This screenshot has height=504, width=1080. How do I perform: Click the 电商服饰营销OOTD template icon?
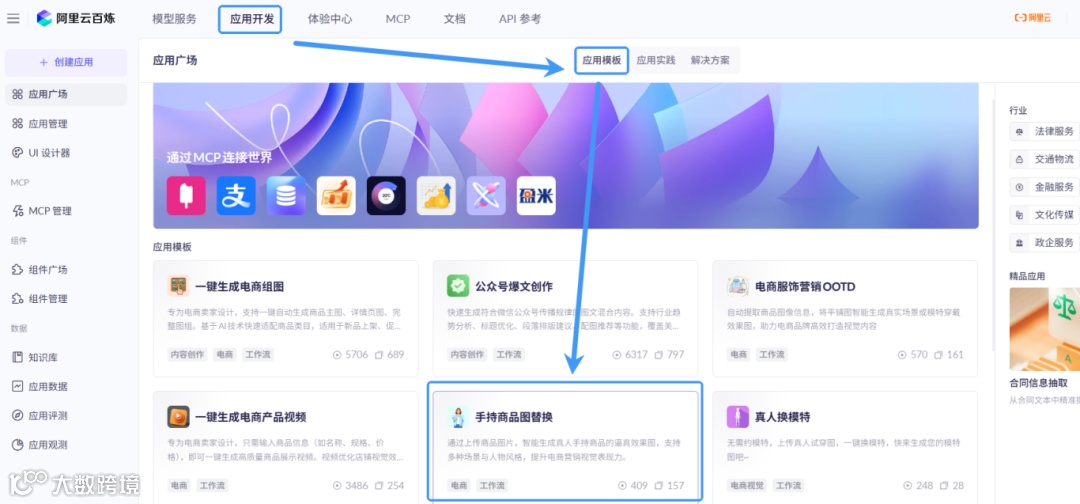(x=738, y=286)
